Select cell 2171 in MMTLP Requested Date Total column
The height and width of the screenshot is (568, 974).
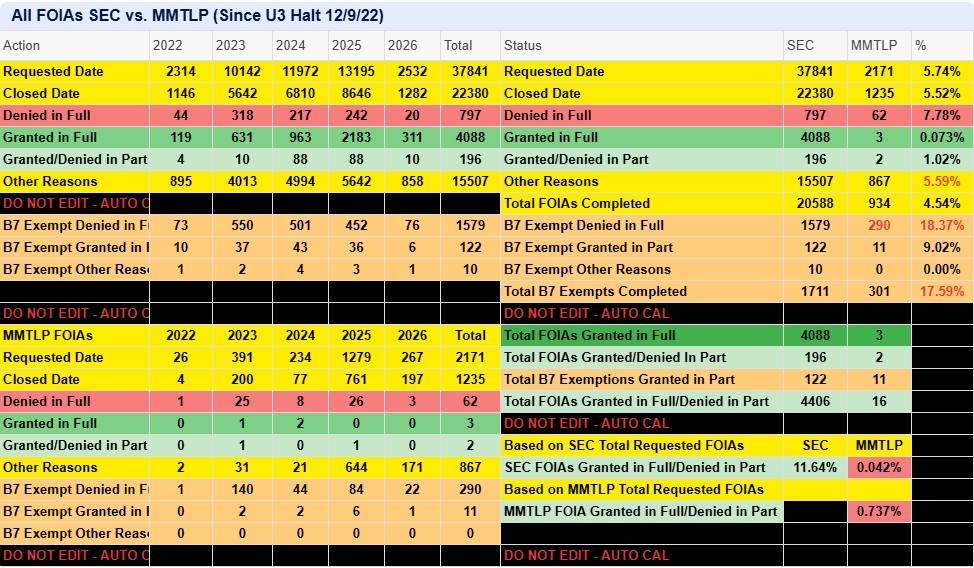(x=470, y=357)
